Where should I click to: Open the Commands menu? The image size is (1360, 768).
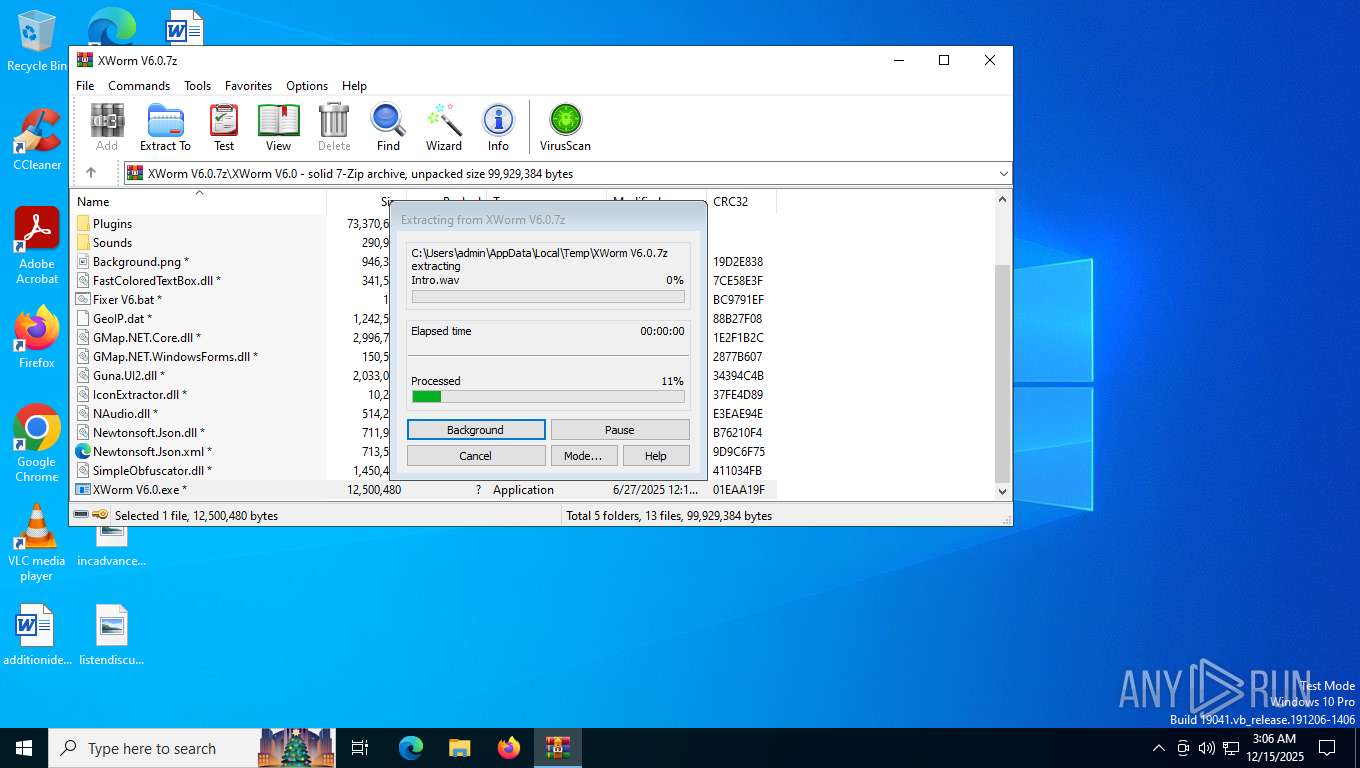(x=139, y=86)
